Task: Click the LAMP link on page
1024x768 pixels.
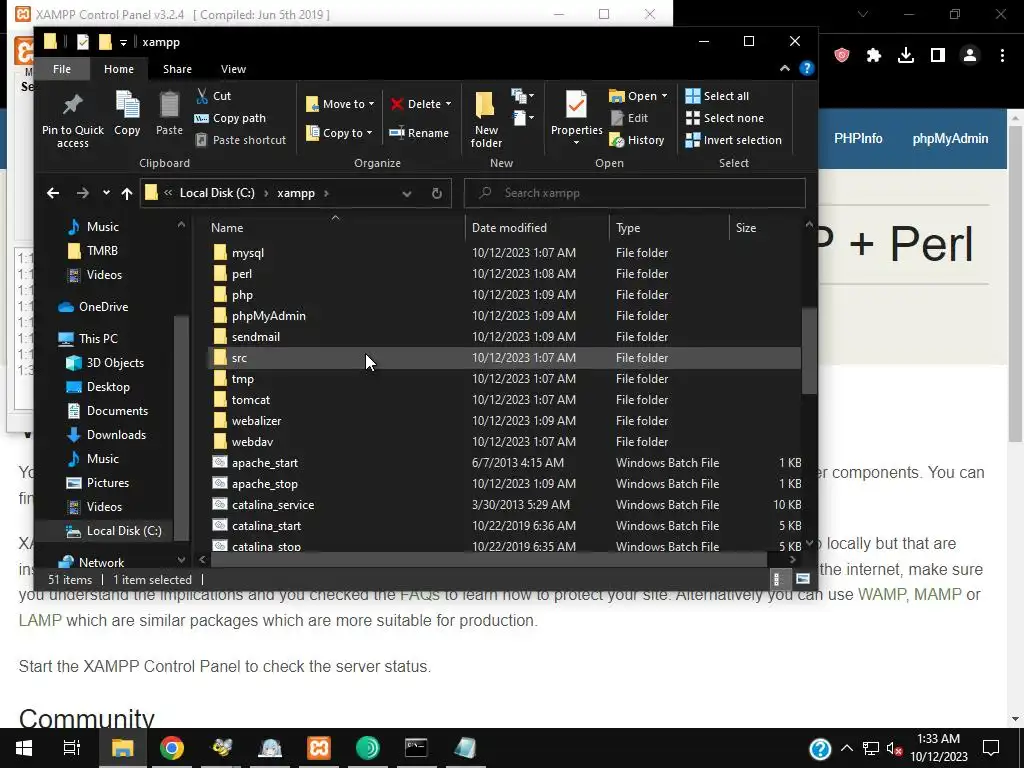Action: click(40, 620)
